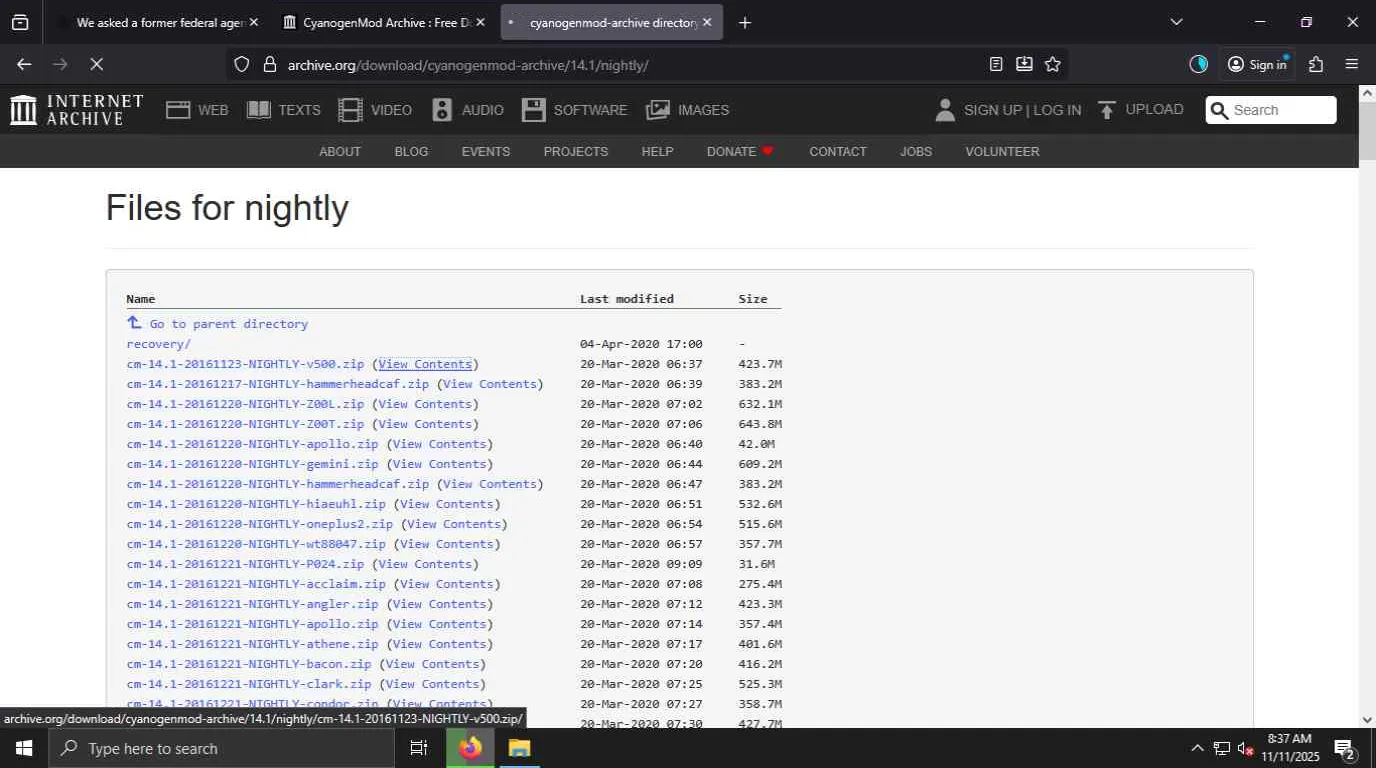Close the CyanogenMod Archive tab
This screenshot has height=768, width=1376.
coord(480,22)
